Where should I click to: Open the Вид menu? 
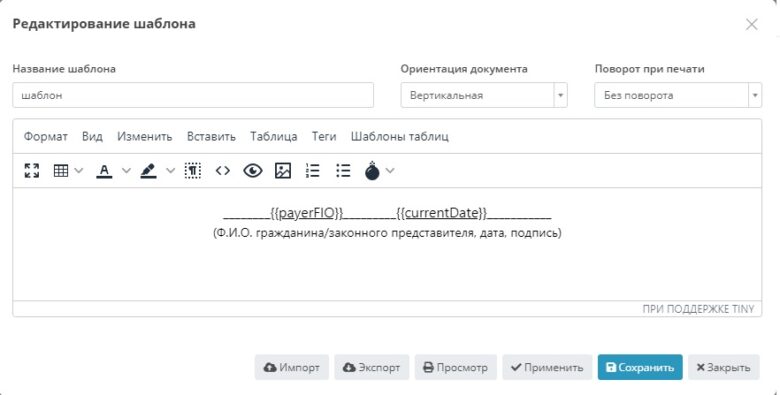pyautogui.click(x=93, y=136)
